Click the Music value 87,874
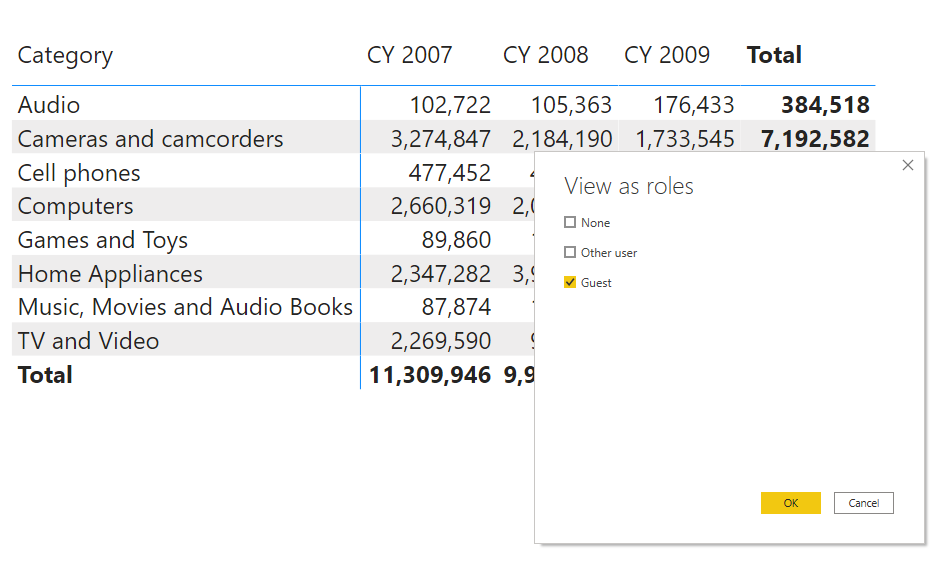Viewport: 935px width, 566px height. click(456, 308)
